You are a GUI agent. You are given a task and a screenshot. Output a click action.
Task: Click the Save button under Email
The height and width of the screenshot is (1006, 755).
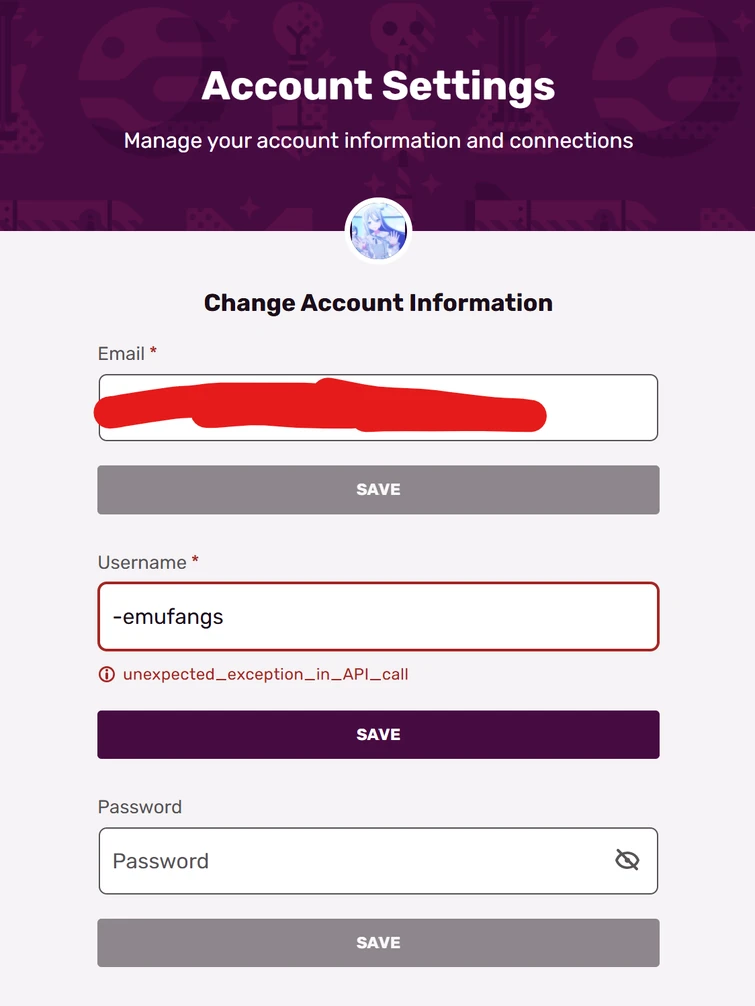point(378,489)
